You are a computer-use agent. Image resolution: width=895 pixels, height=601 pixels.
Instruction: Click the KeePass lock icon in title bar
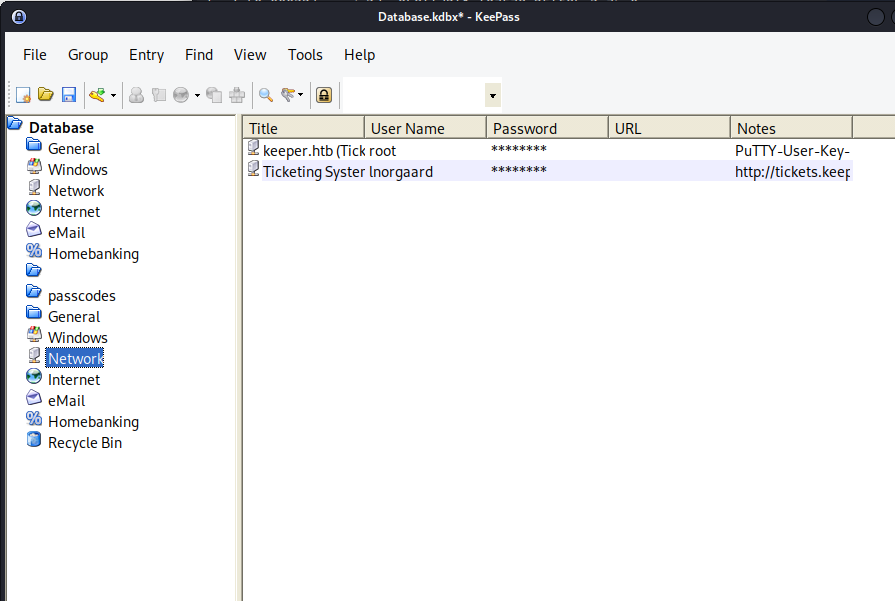(19, 17)
